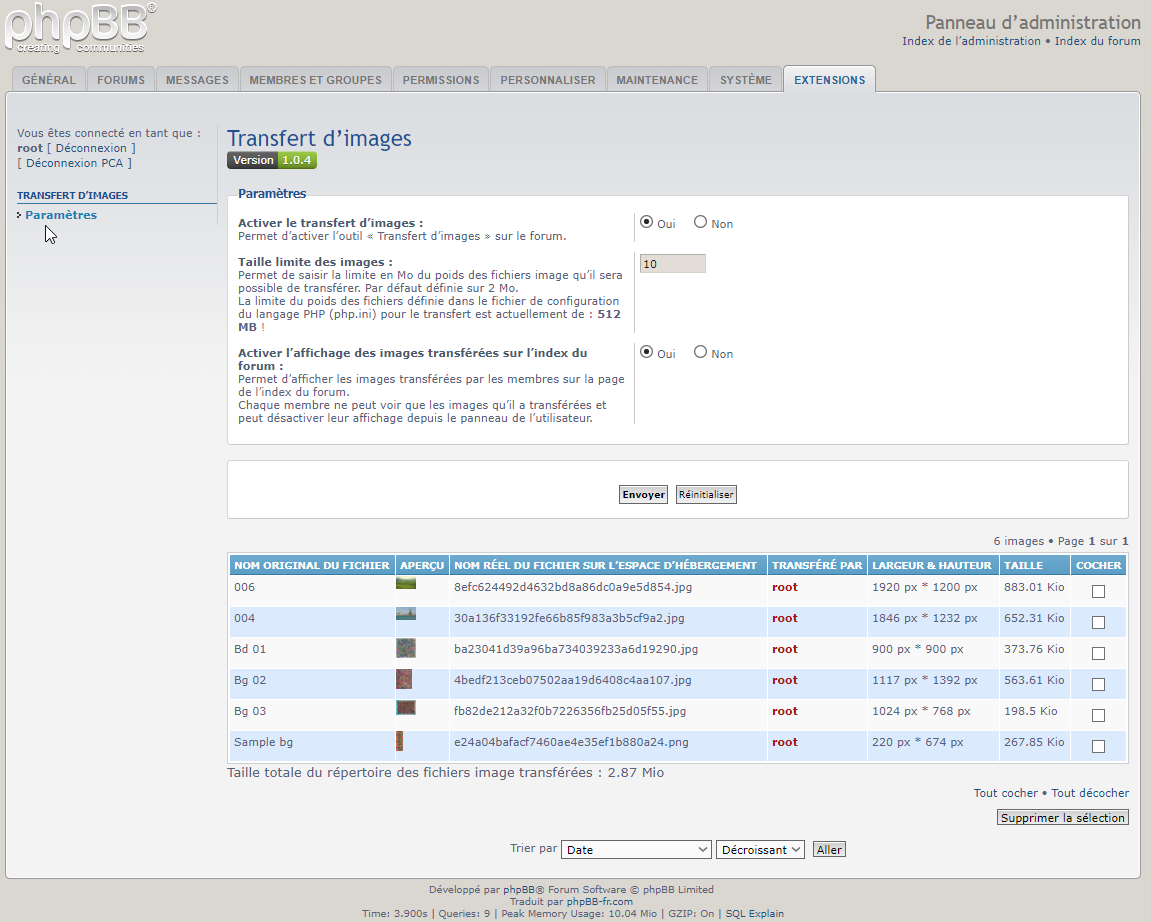This screenshot has width=1151, height=922.
Task: Open thumbnail preview of Sample bg
Action: pyautogui.click(x=400, y=741)
